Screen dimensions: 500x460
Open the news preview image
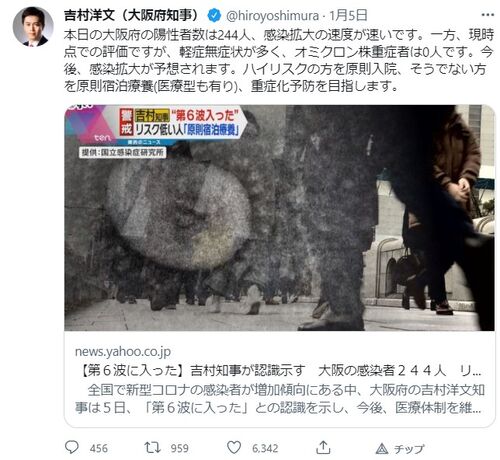click(x=279, y=218)
